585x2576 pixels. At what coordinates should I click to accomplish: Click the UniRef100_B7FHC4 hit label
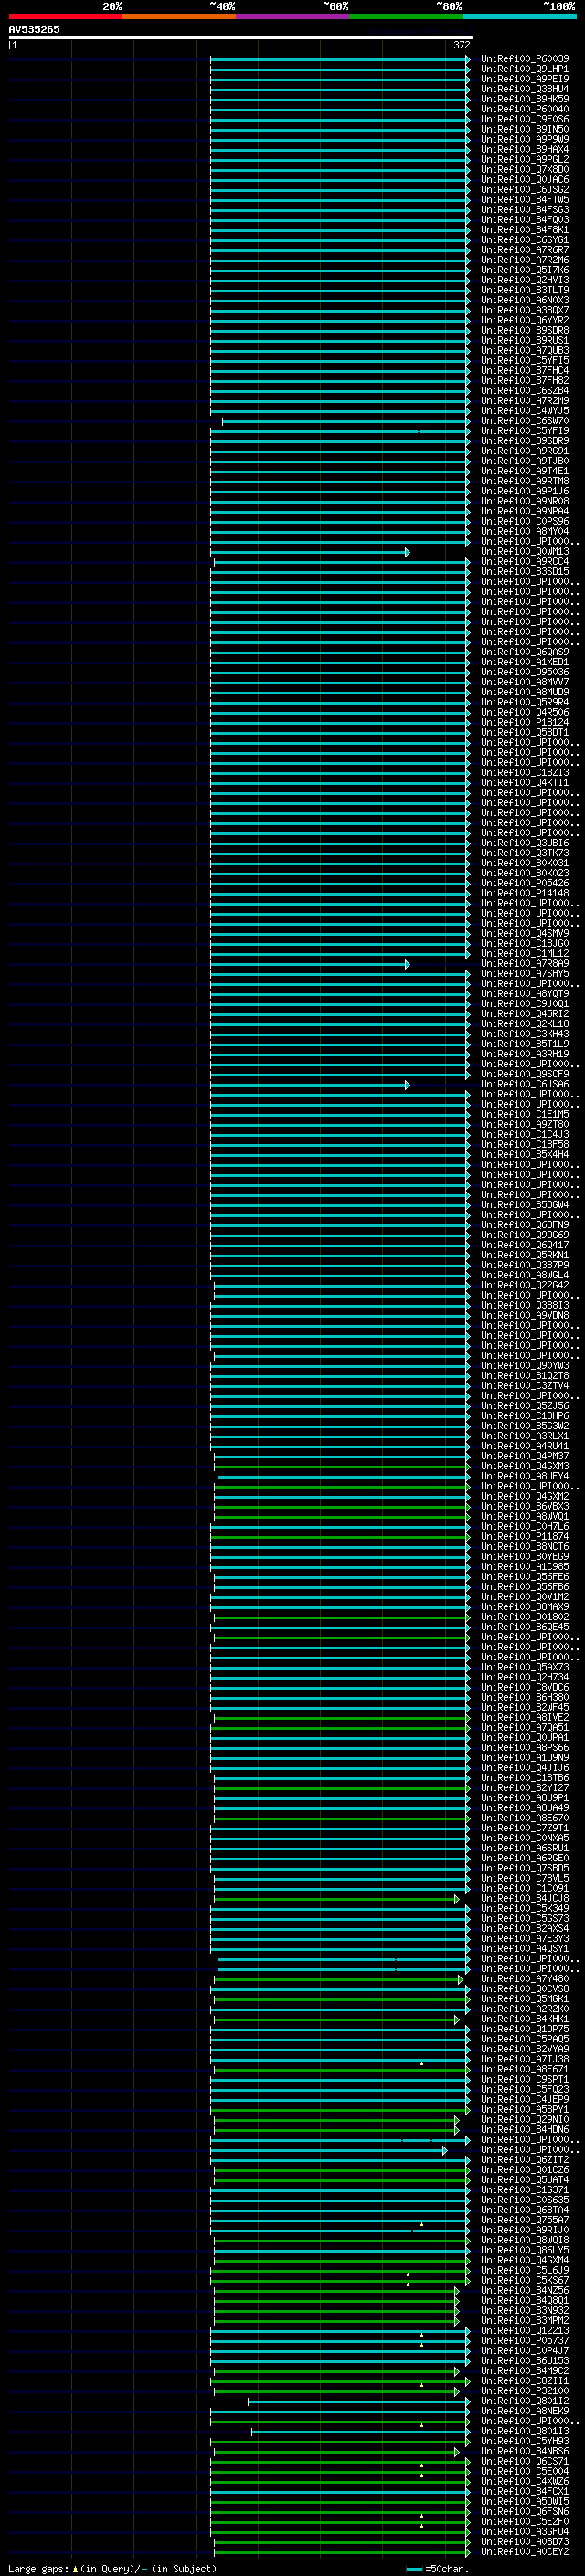point(525,370)
